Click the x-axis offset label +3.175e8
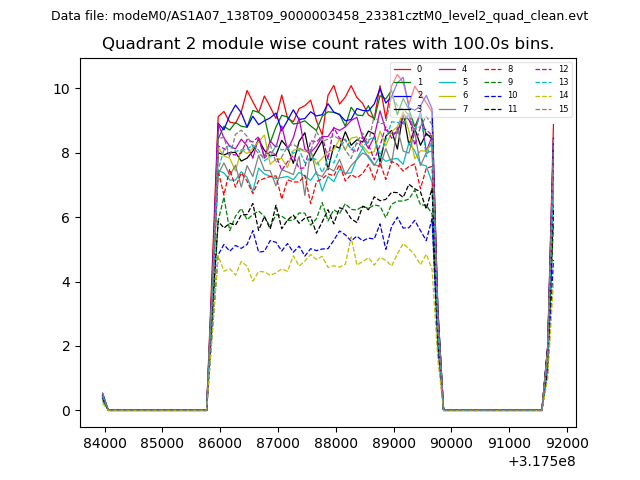This screenshot has height=480, width=640. point(542,461)
